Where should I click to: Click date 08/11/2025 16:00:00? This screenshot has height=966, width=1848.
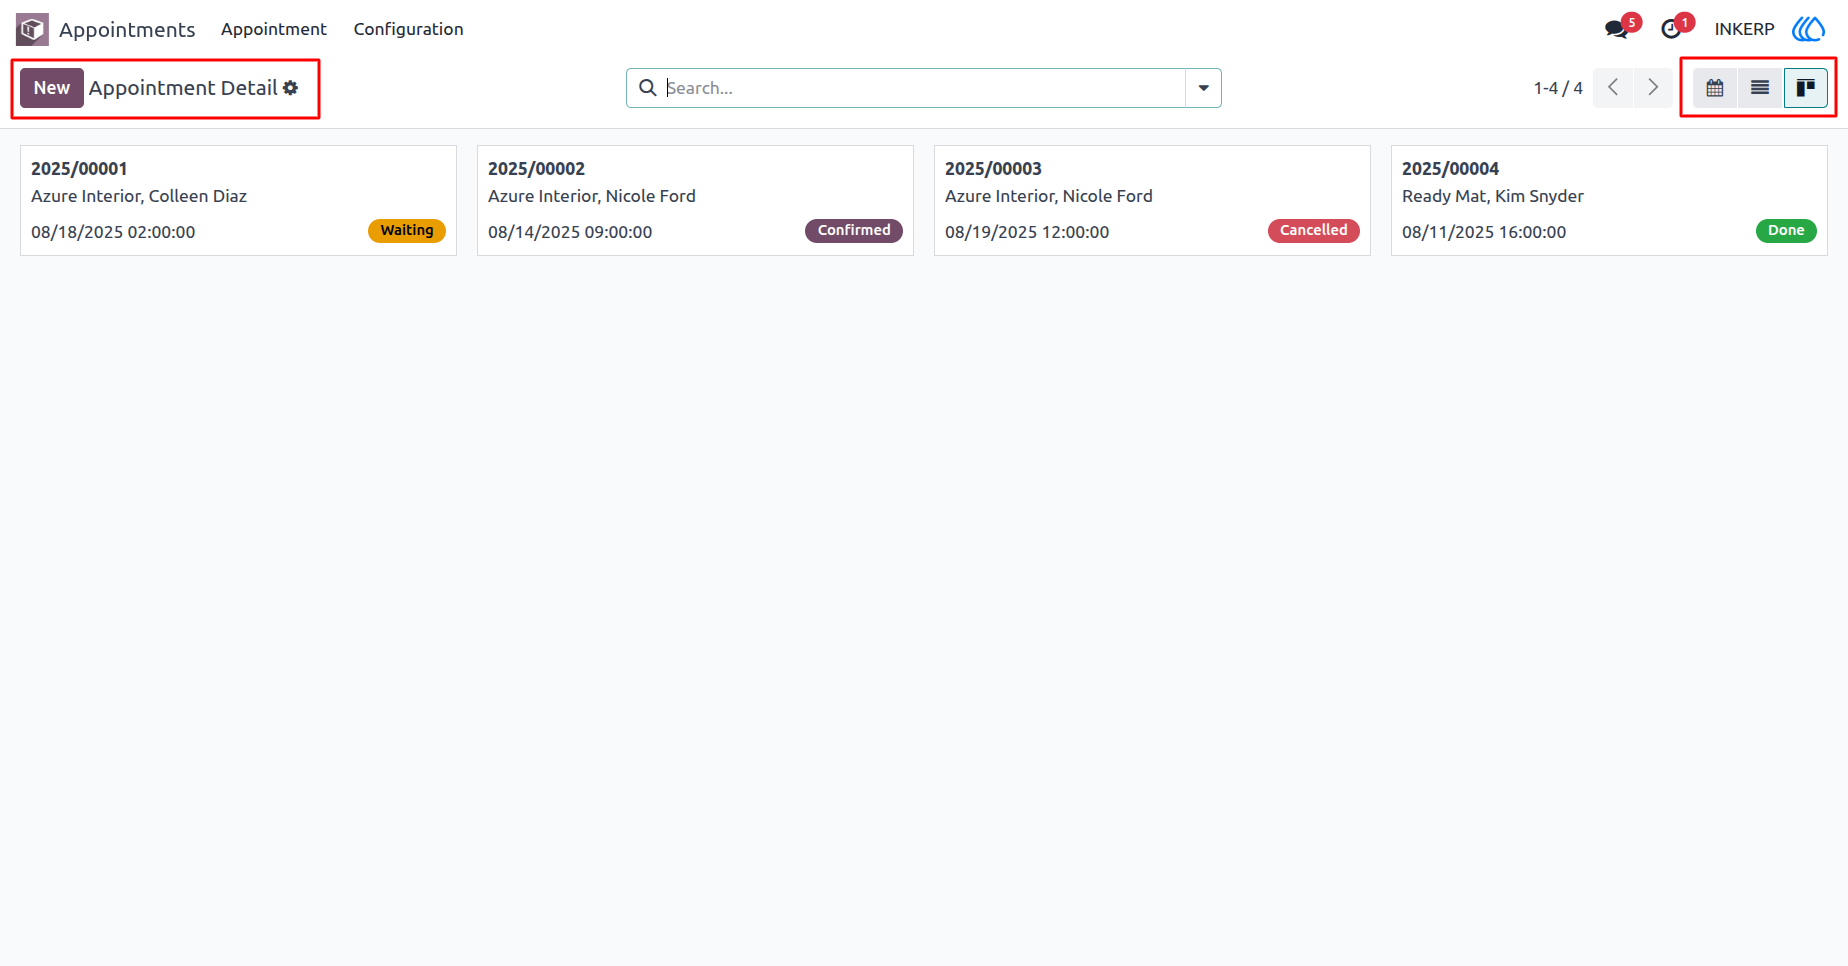(x=1484, y=232)
